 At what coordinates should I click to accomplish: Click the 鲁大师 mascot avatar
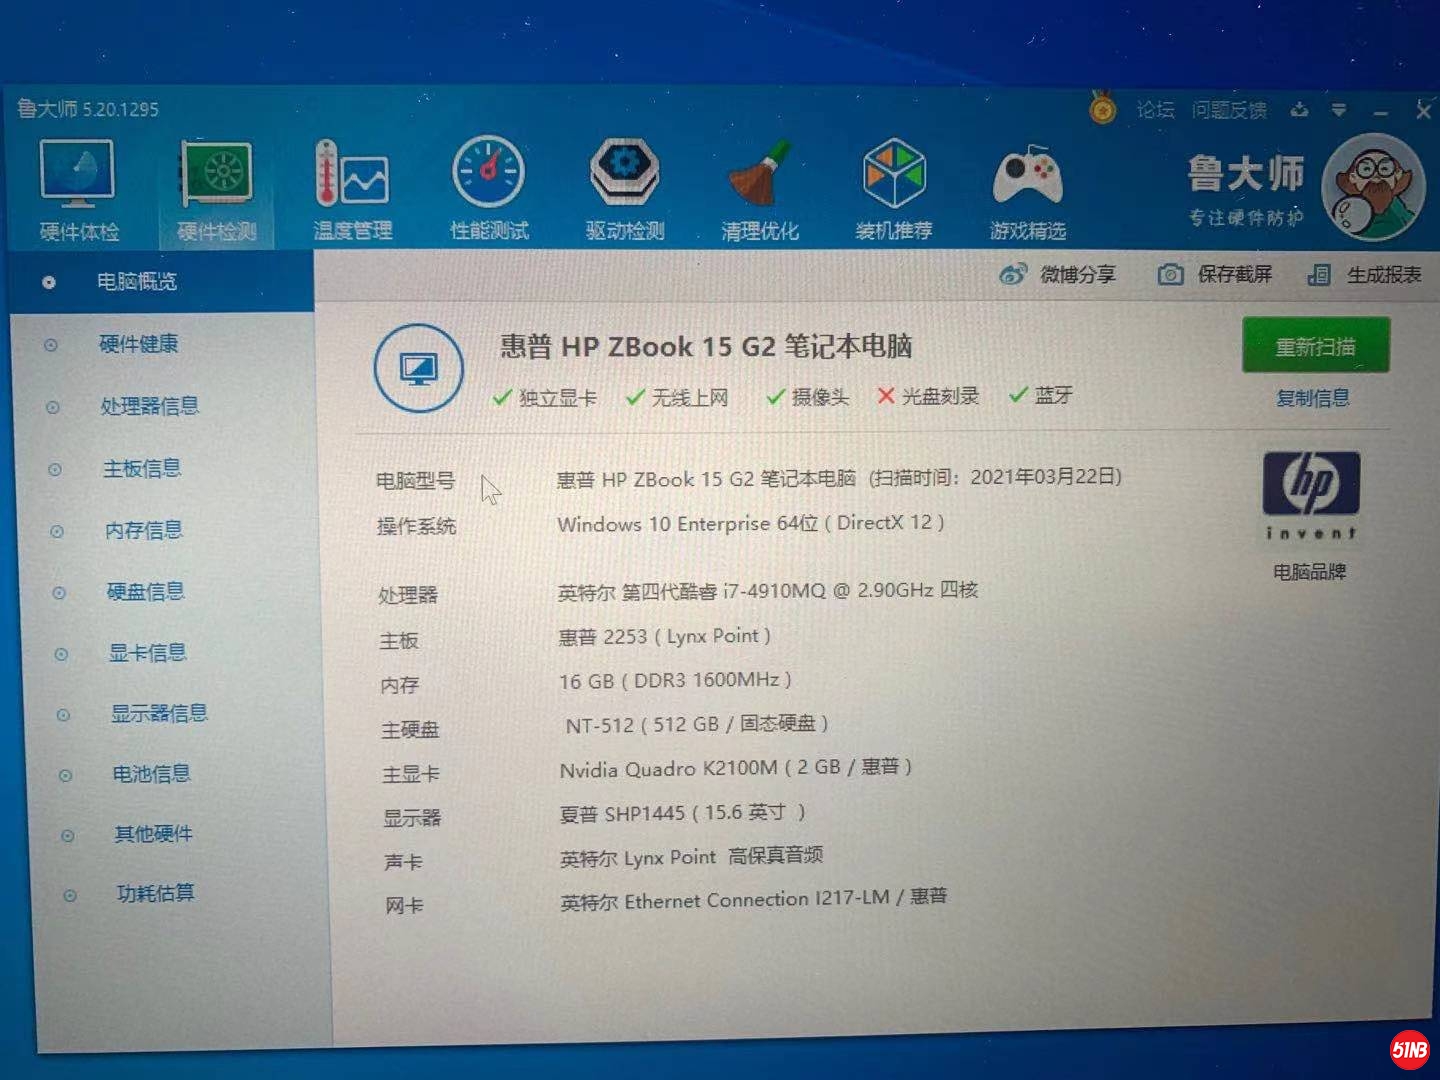point(1373,187)
